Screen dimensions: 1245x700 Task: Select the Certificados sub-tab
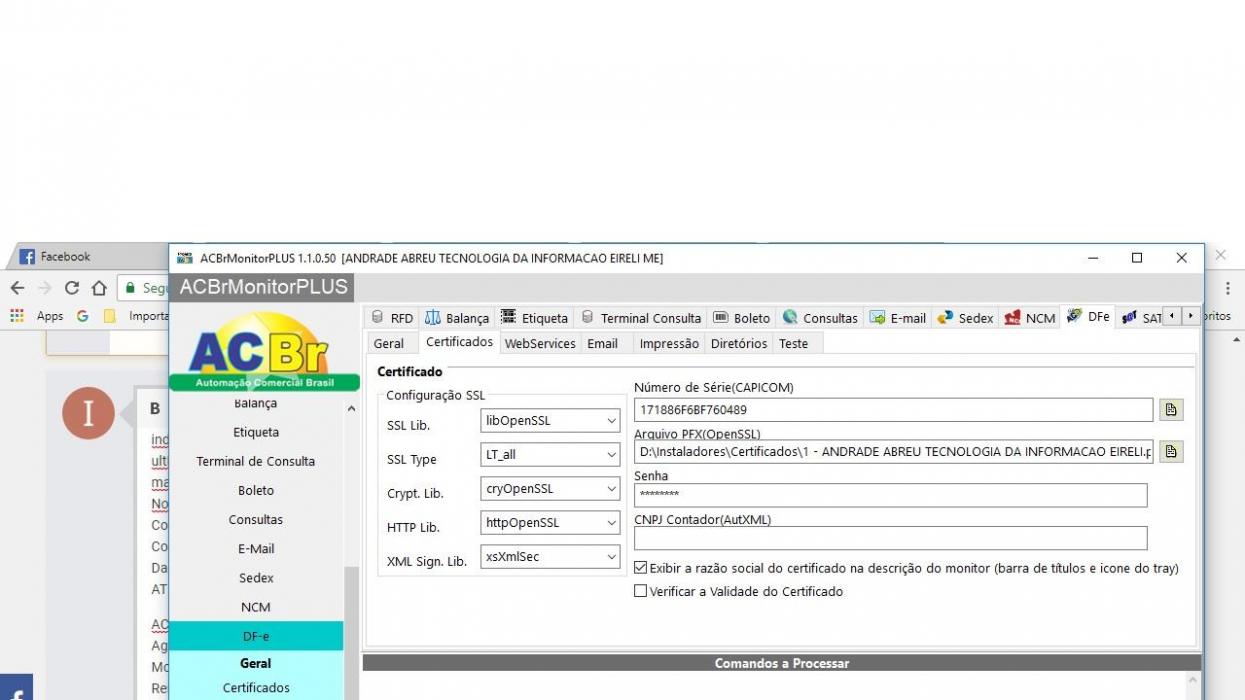[459, 342]
